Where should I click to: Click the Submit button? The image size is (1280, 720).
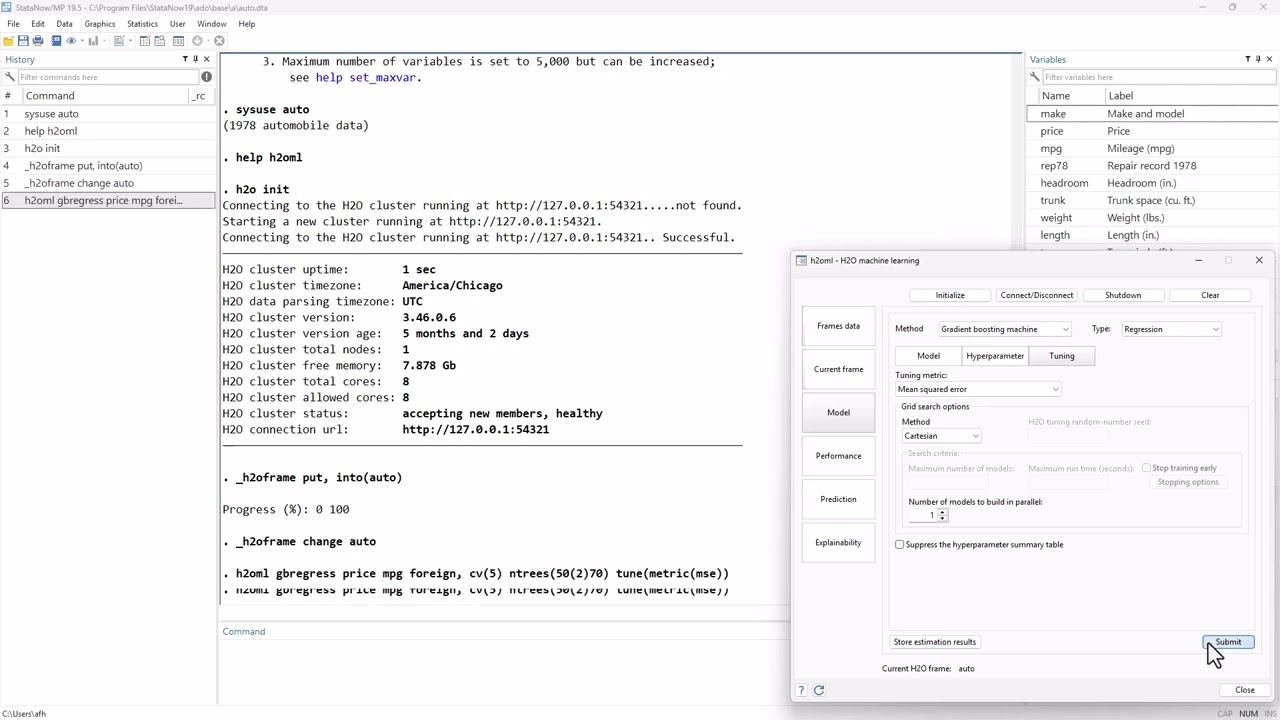point(1228,642)
